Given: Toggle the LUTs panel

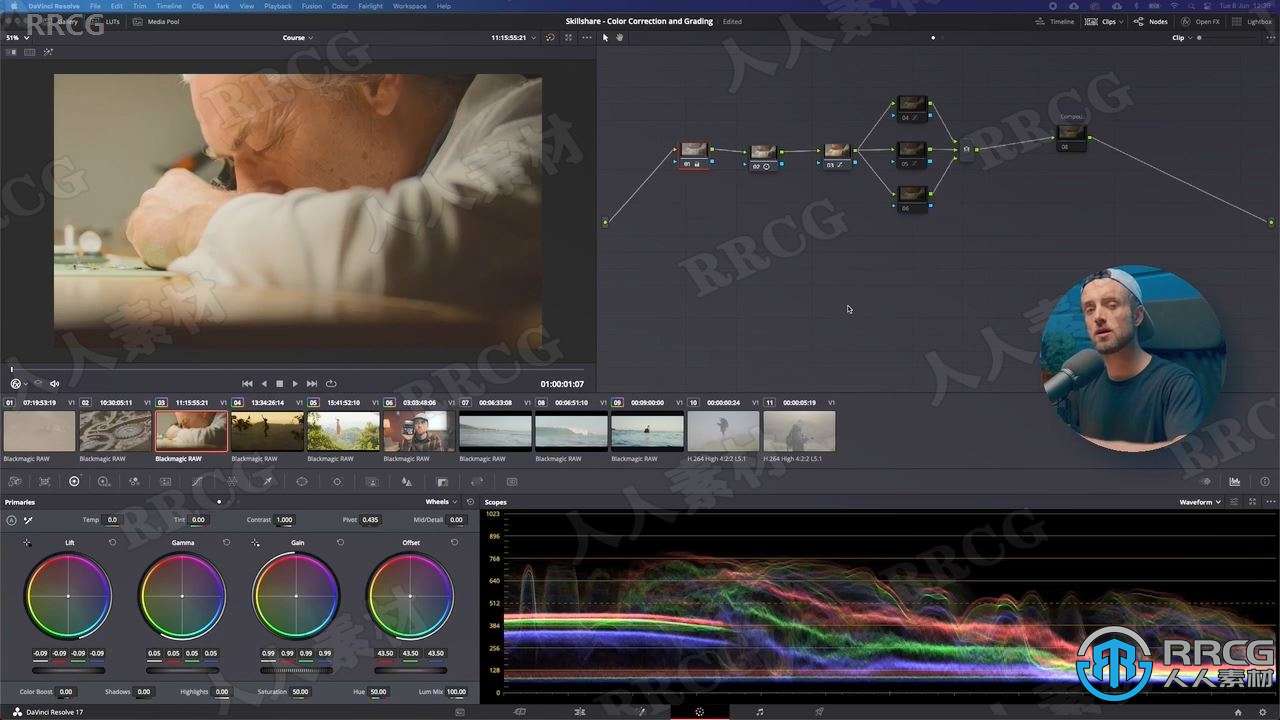Looking at the screenshot, I should [106, 21].
